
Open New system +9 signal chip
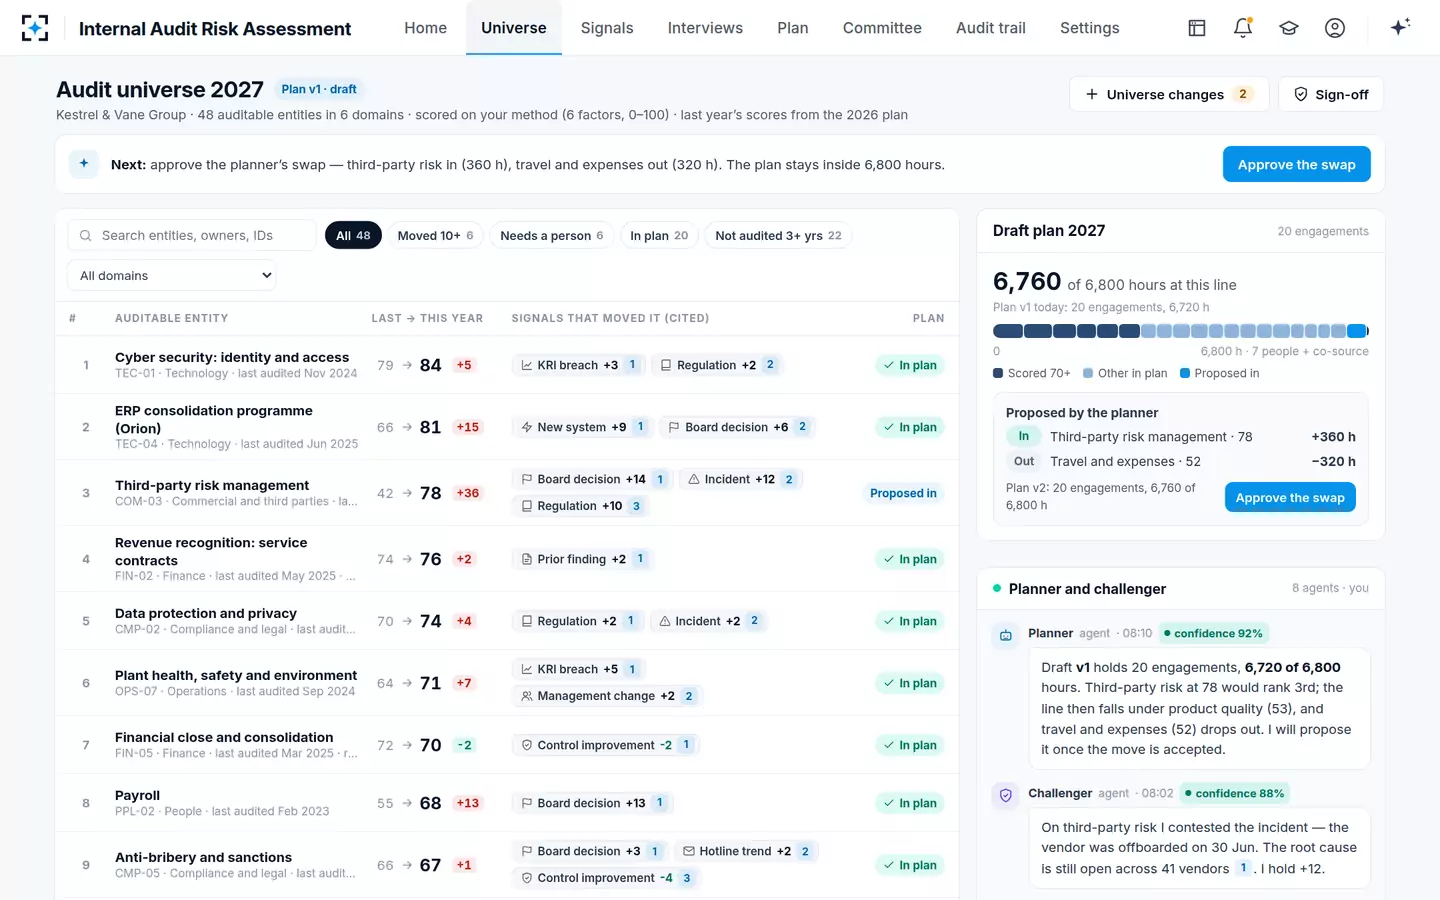point(583,427)
